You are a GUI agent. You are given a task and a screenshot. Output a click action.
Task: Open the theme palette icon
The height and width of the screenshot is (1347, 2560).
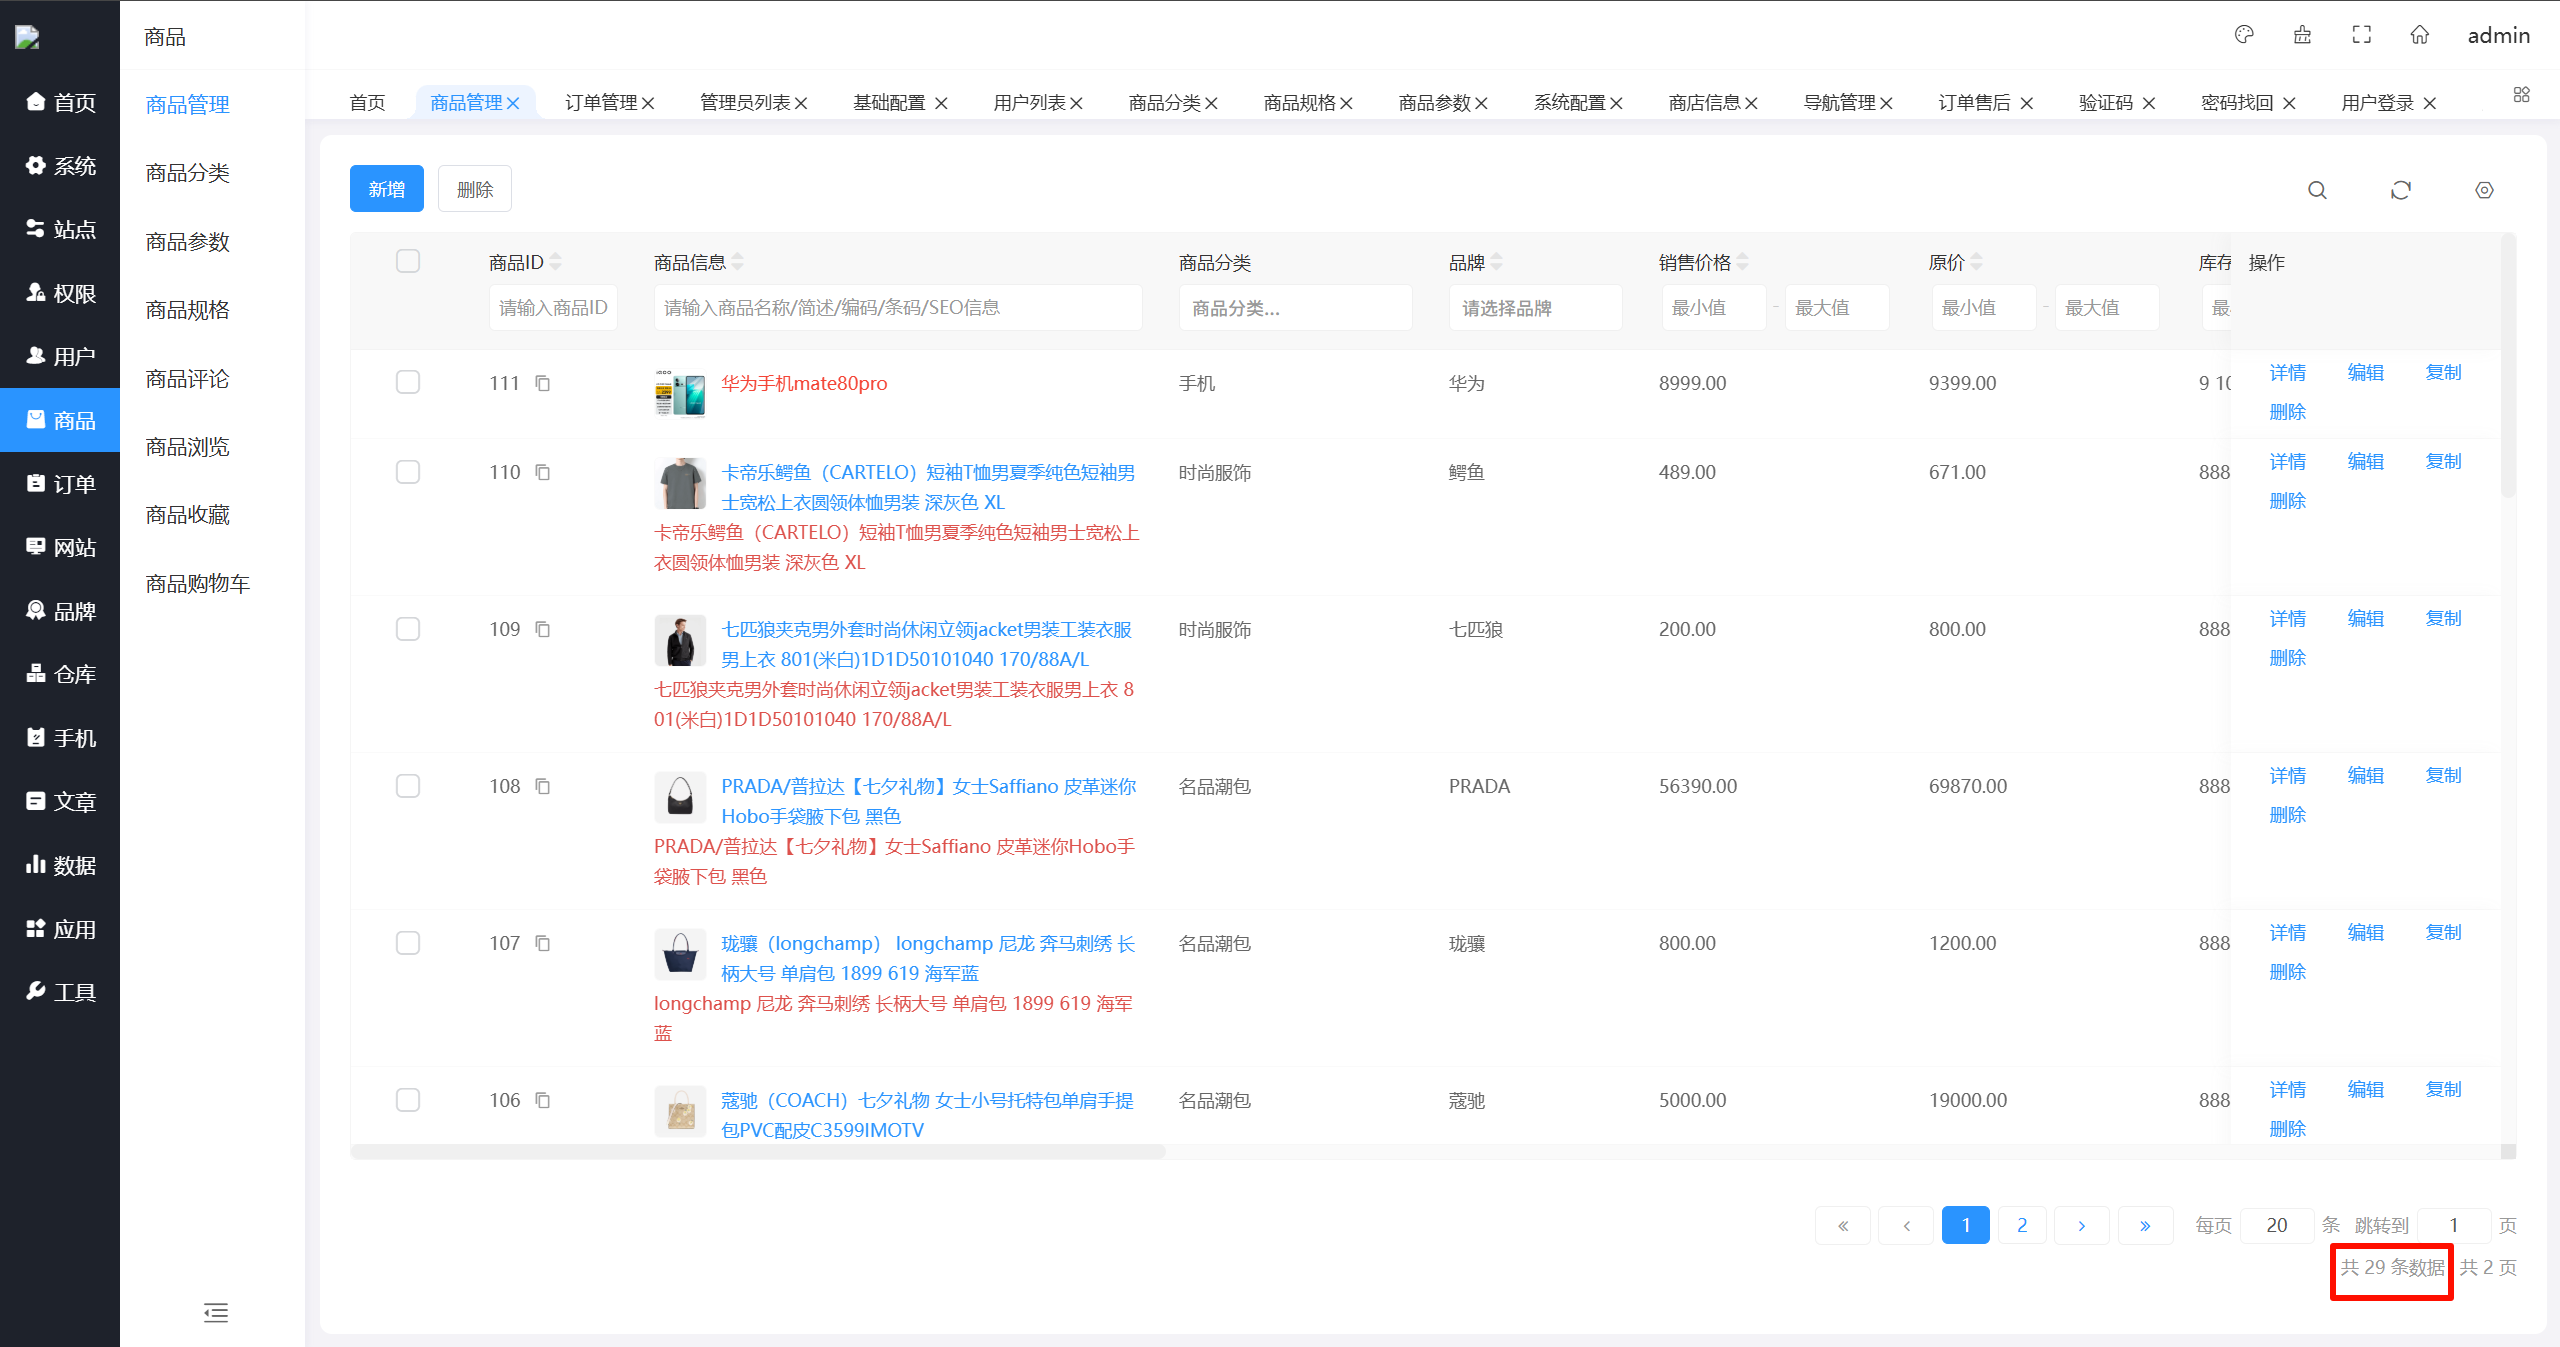point(2244,35)
